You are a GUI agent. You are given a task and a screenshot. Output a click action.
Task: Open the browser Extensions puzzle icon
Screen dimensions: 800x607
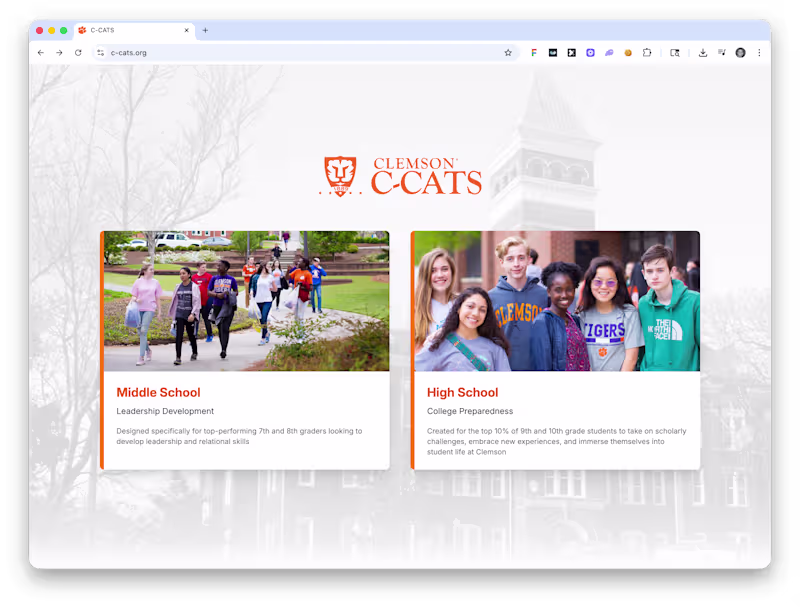[x=646, y=53]
